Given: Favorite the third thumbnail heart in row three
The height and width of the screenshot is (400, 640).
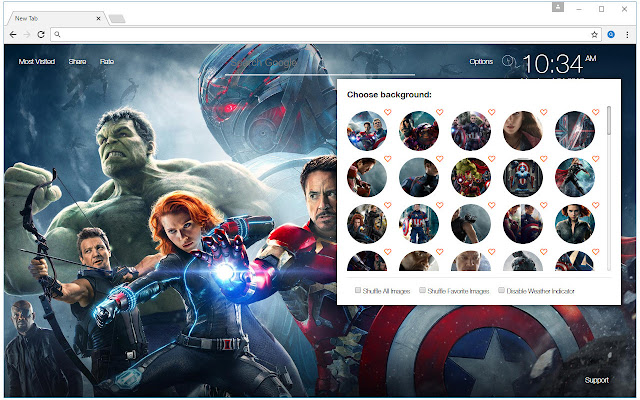Looking at the screenshot, I should pyautogui.click(x=491, y=205).
